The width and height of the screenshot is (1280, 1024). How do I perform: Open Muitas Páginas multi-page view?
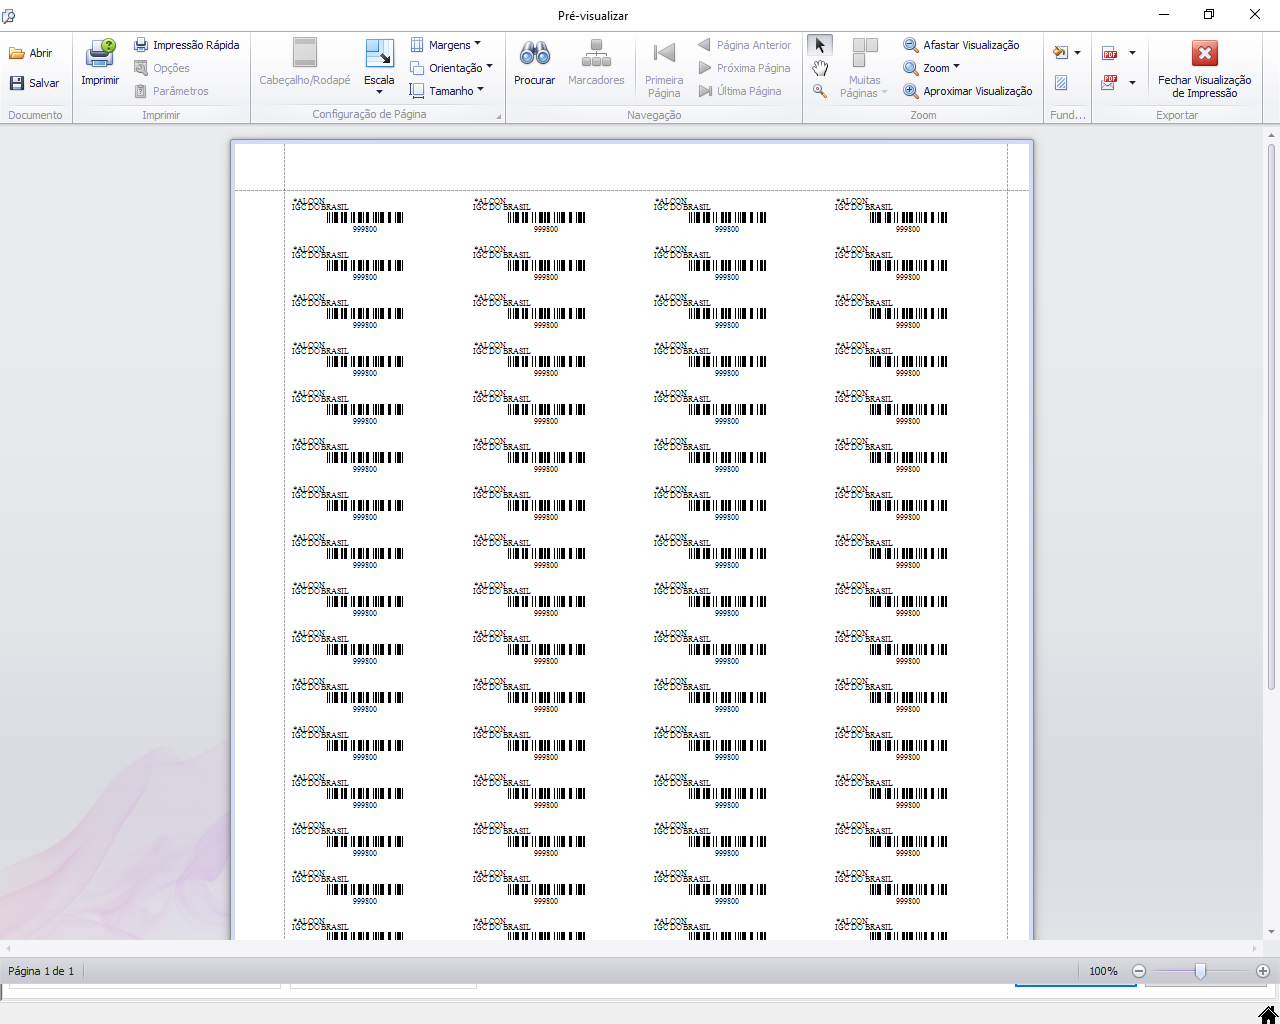[864, 68]
